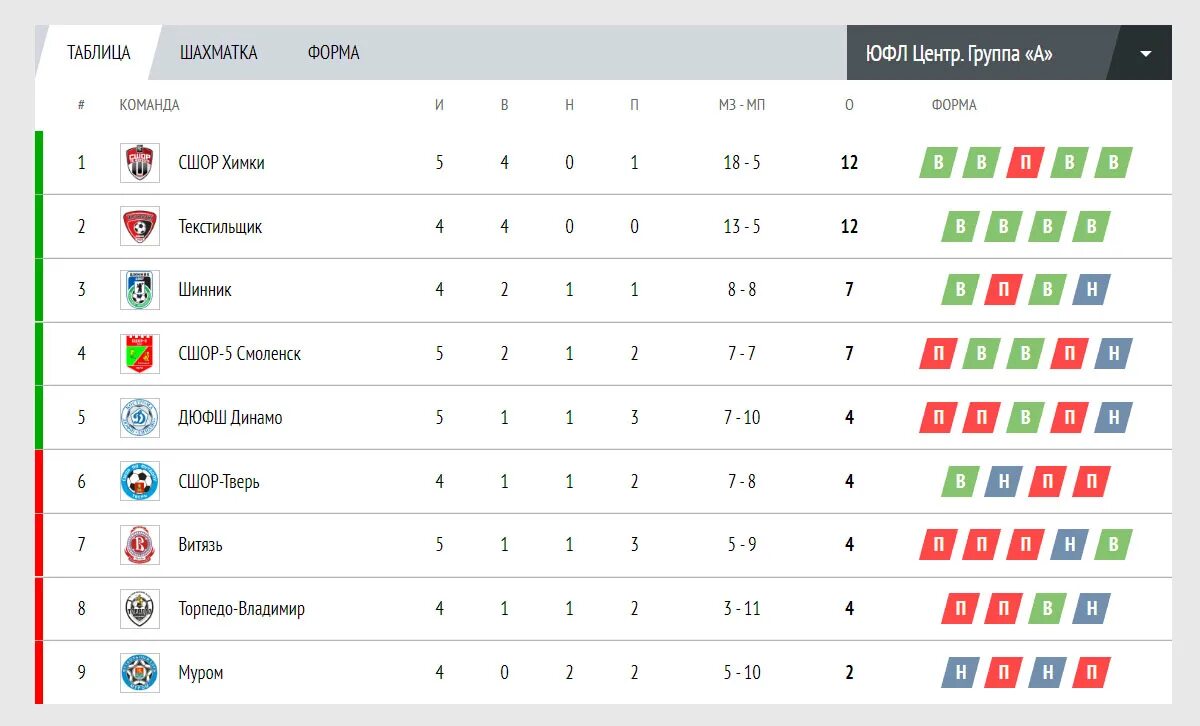Click the blue Н draw badge for Шинник
1200x726 pixels.
click(x=1091, y=290)
